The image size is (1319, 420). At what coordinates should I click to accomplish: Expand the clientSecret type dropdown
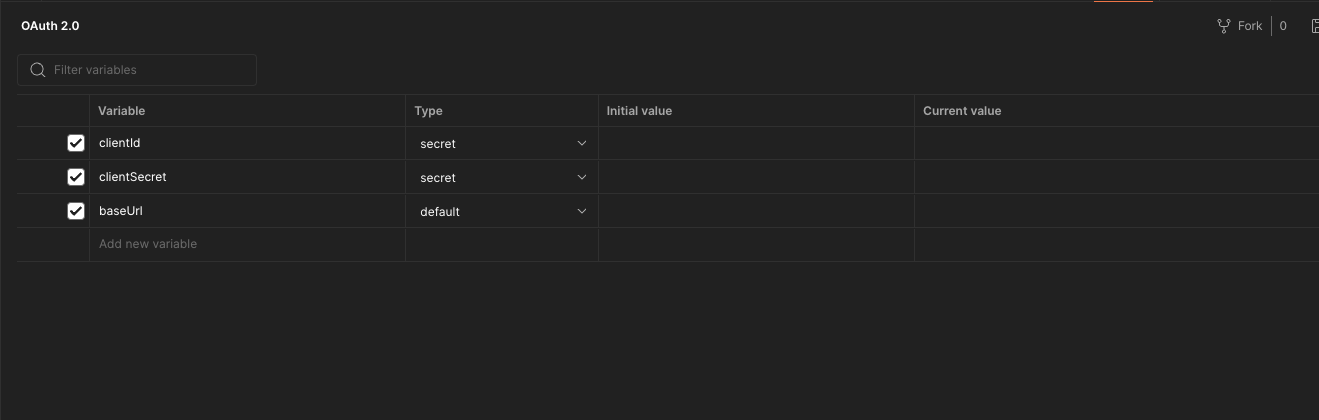(502, 178)
